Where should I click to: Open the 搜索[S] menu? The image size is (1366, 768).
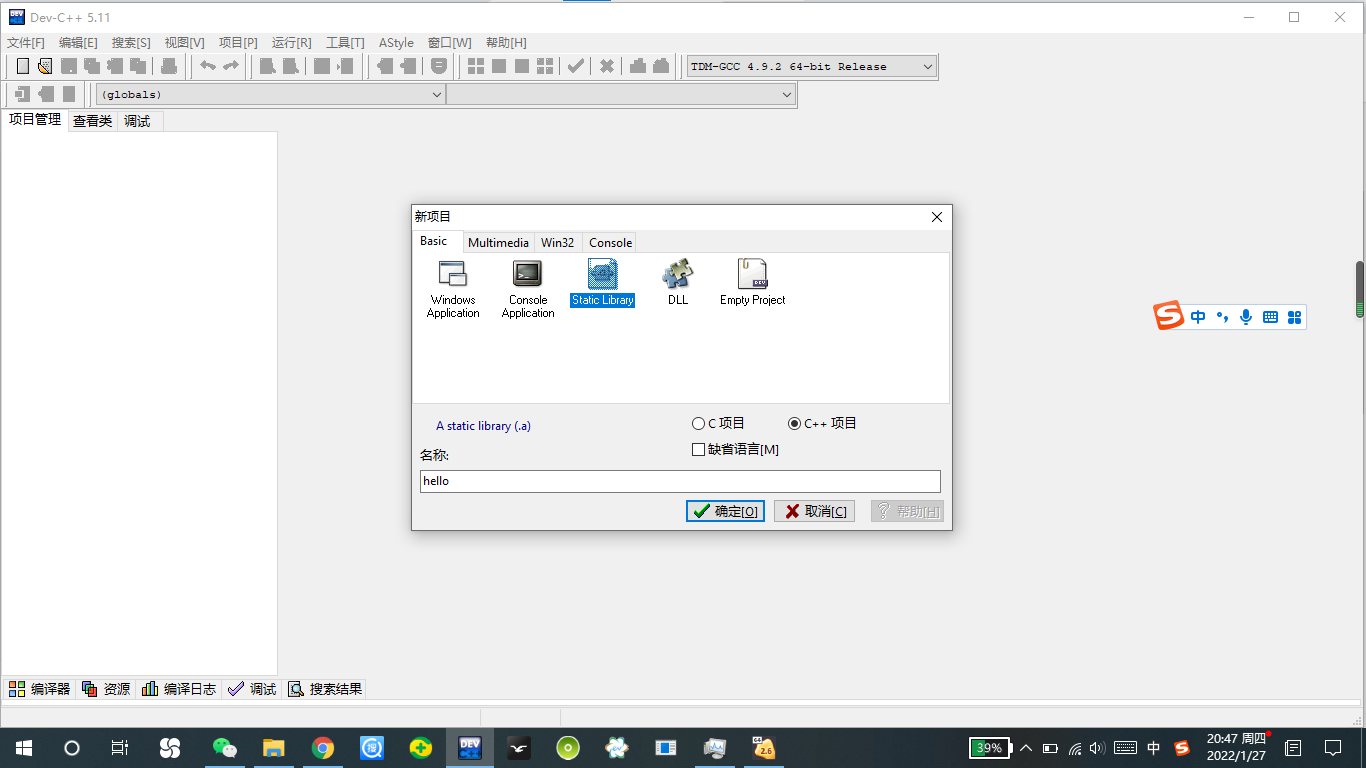131,43
